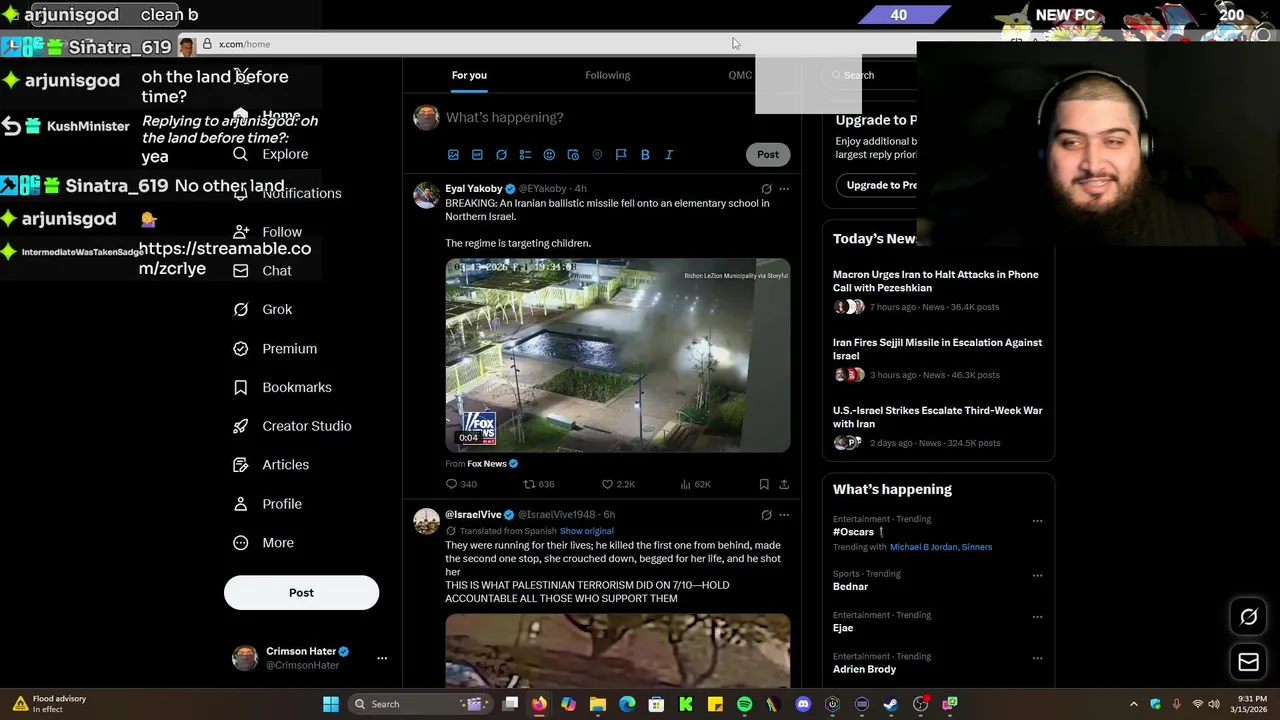Go to Profile in the sidebar
1280x720 pixels.
(267, 504)
